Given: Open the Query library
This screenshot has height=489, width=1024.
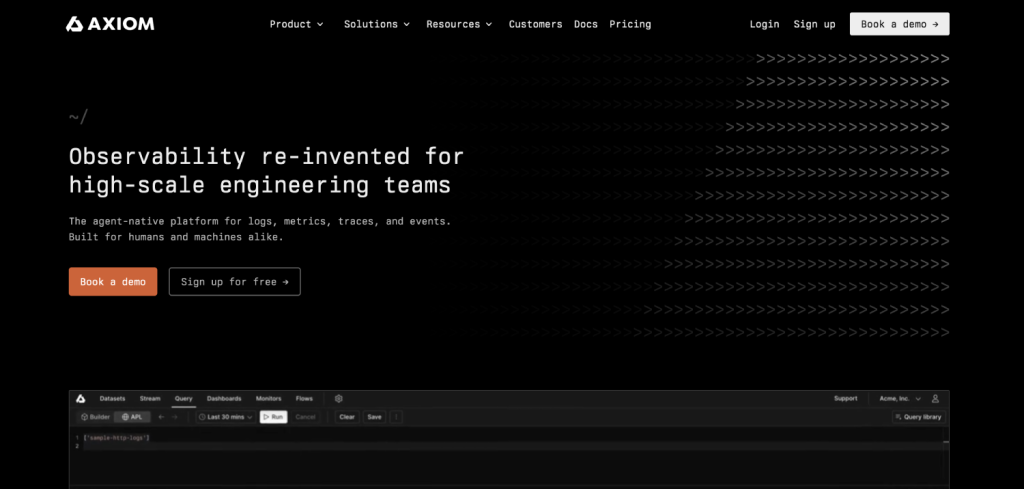Looking at the screenshot, I should tap(918, 417).
